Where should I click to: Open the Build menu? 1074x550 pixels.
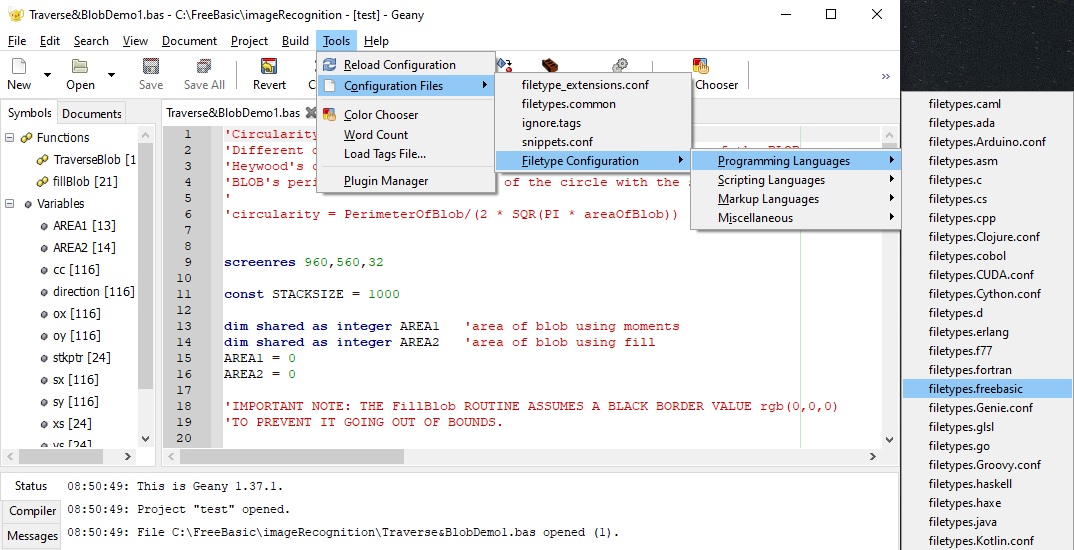click(295, 41)
